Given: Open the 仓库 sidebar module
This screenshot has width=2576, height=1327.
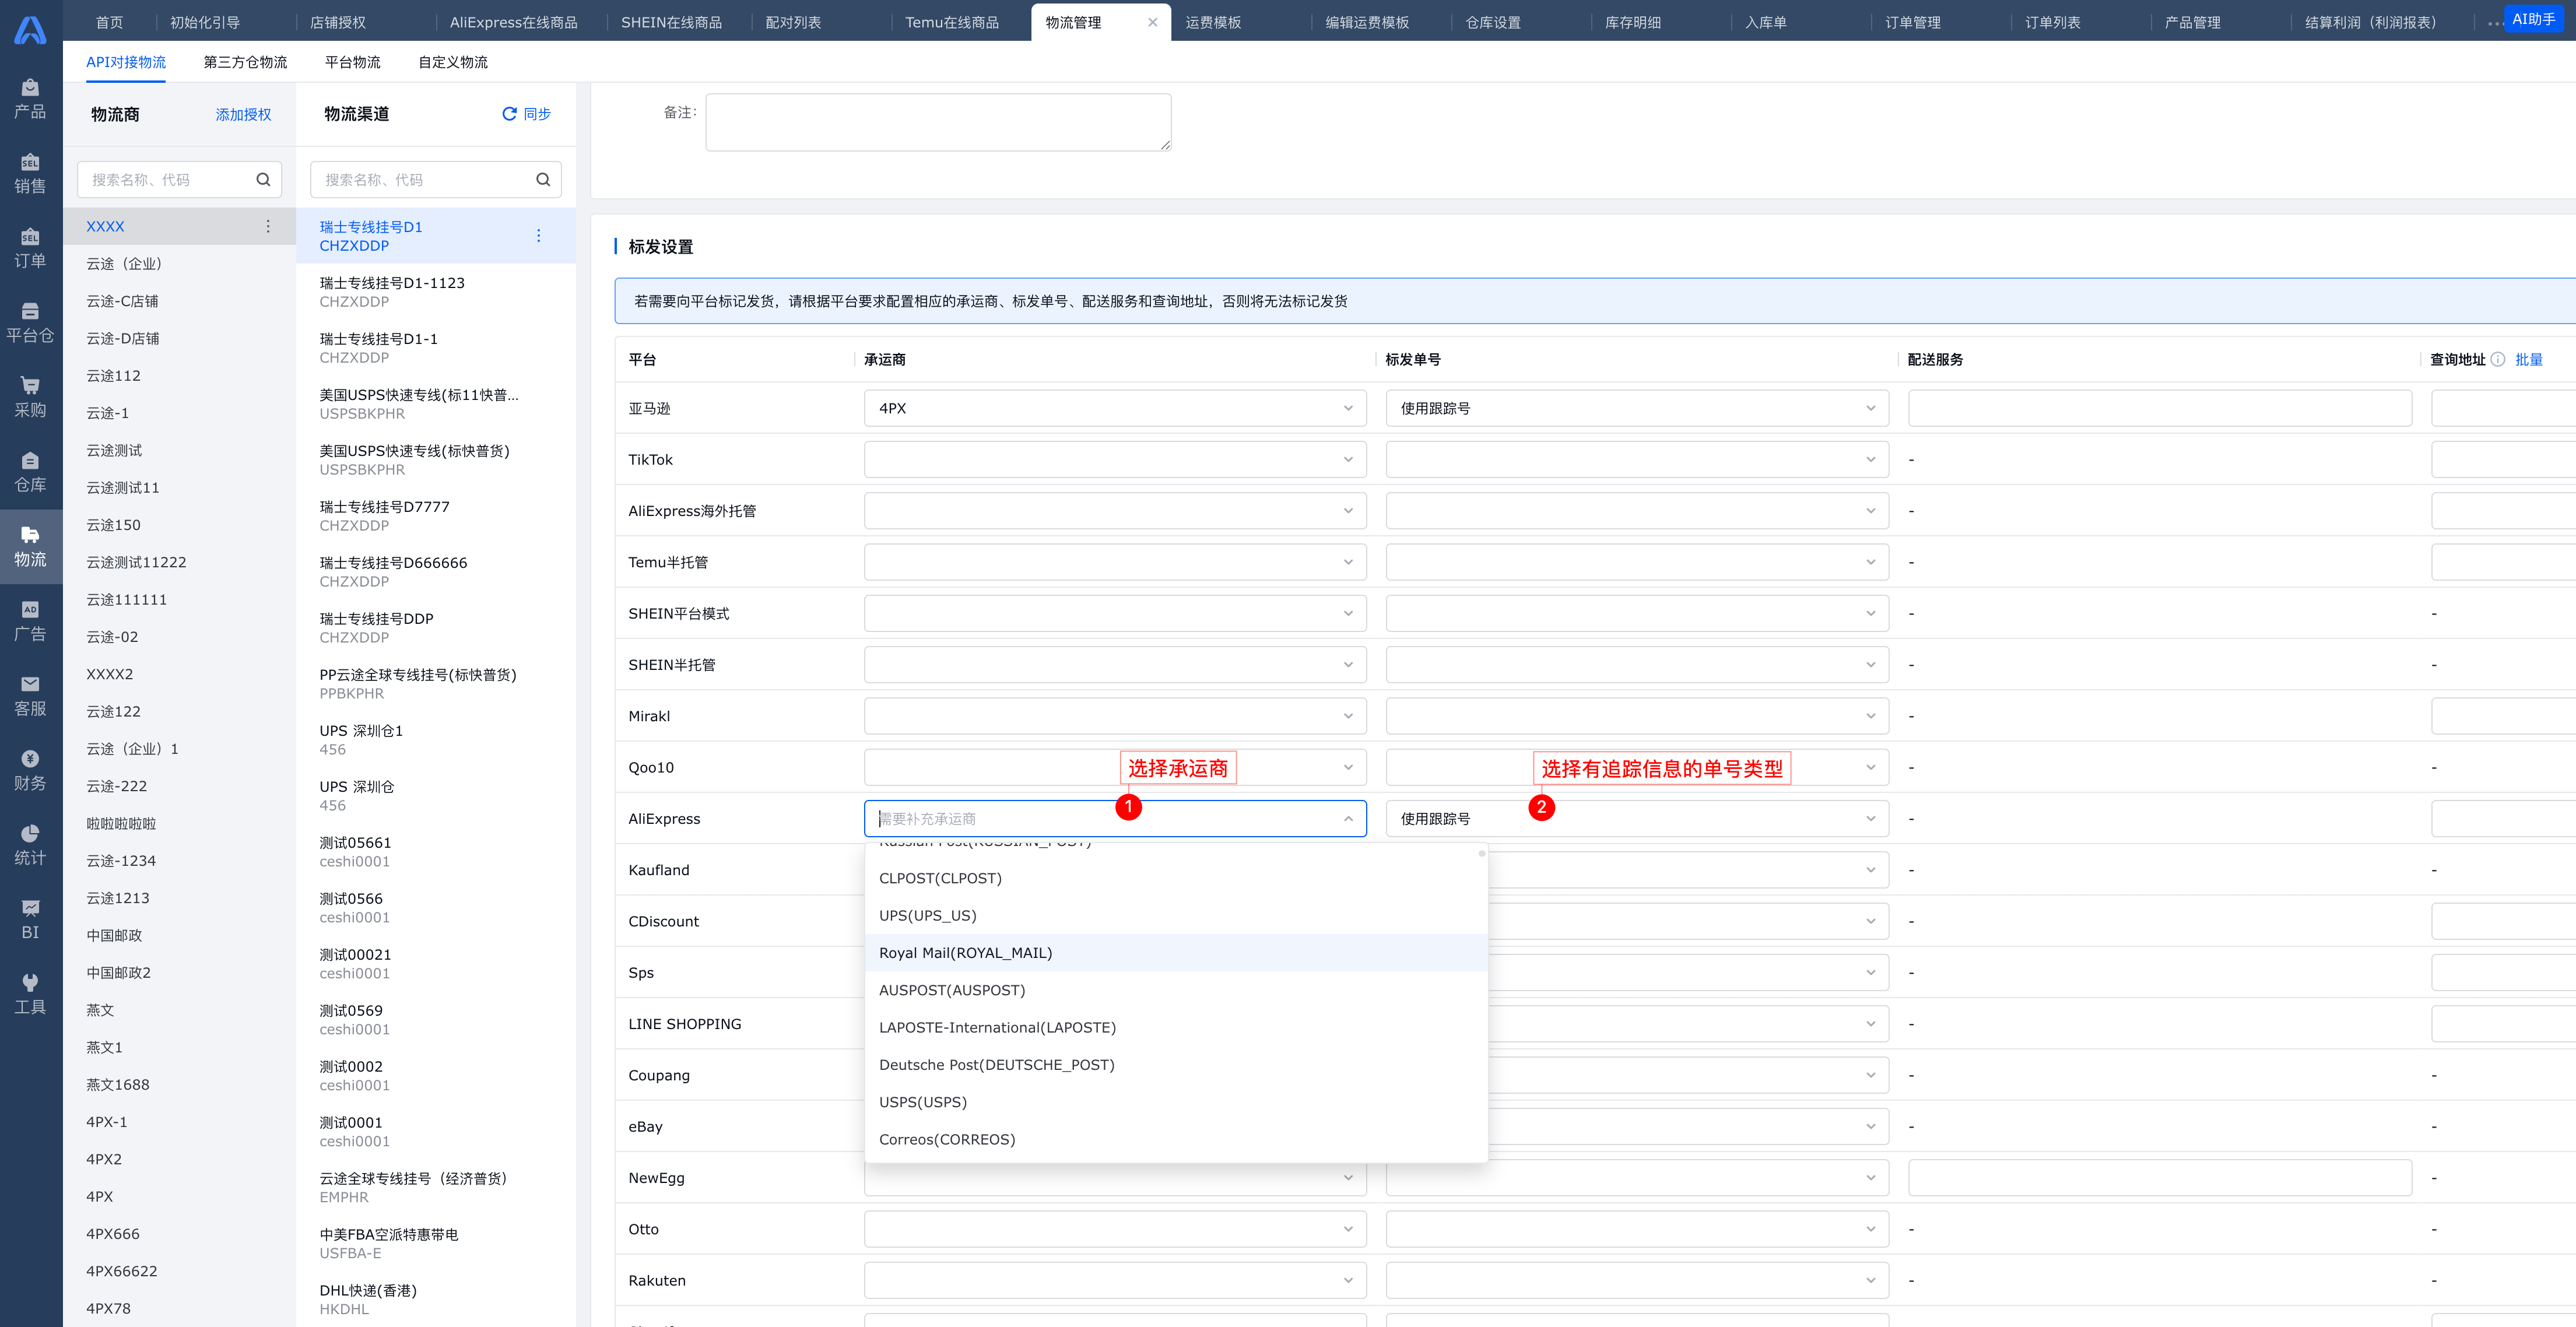Looking at the screenshot, I should tap(30, 472).
